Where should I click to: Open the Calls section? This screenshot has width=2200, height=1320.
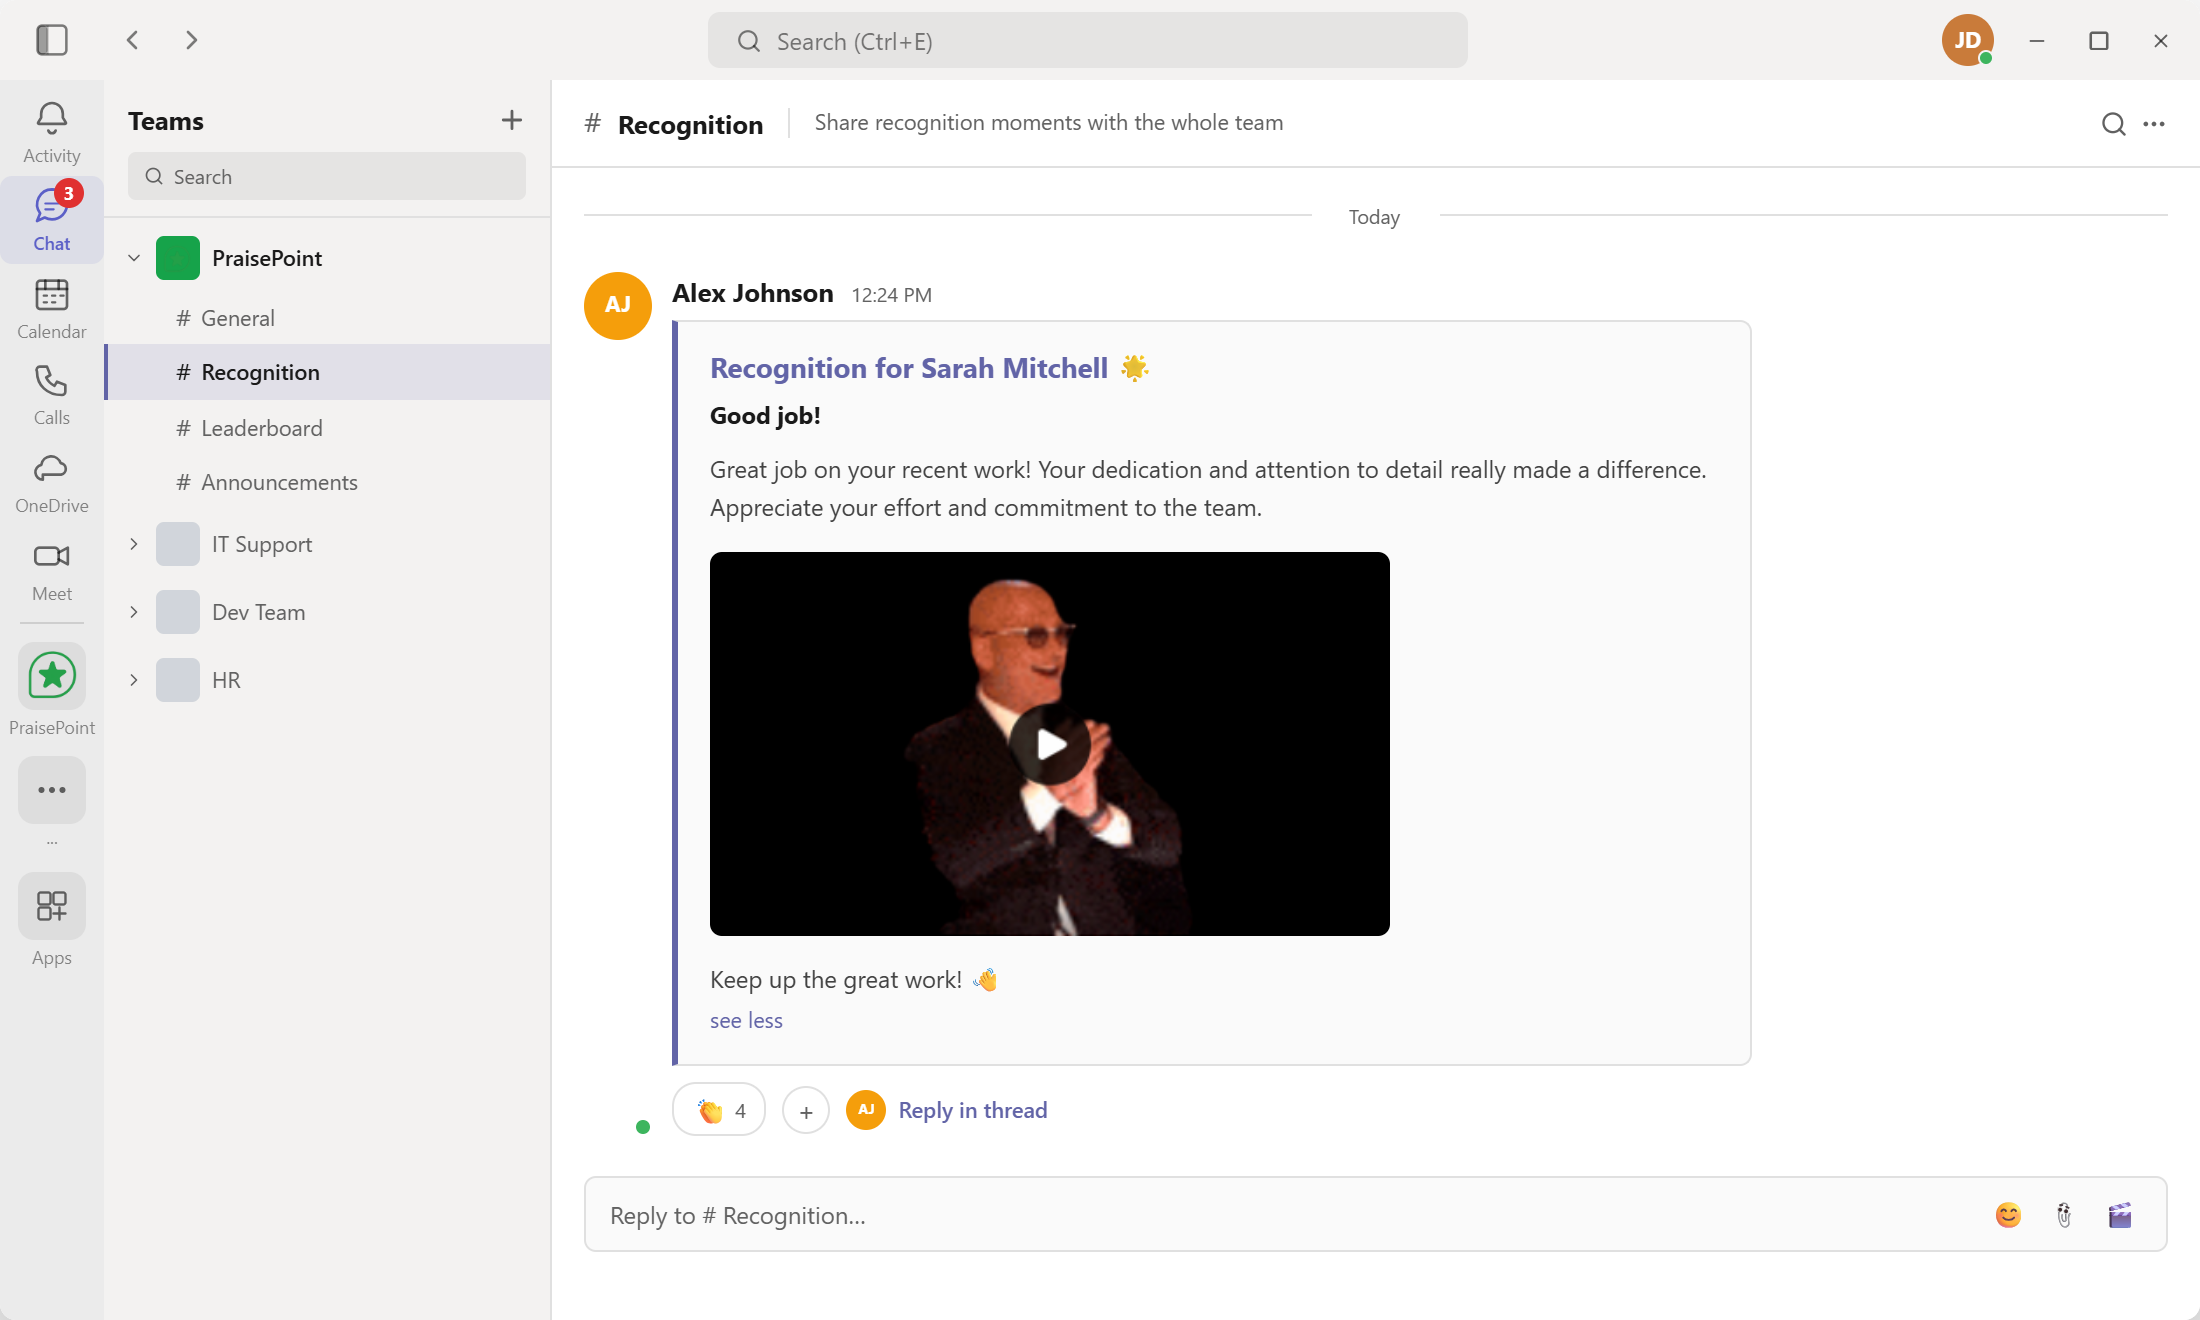coord(52,395)
